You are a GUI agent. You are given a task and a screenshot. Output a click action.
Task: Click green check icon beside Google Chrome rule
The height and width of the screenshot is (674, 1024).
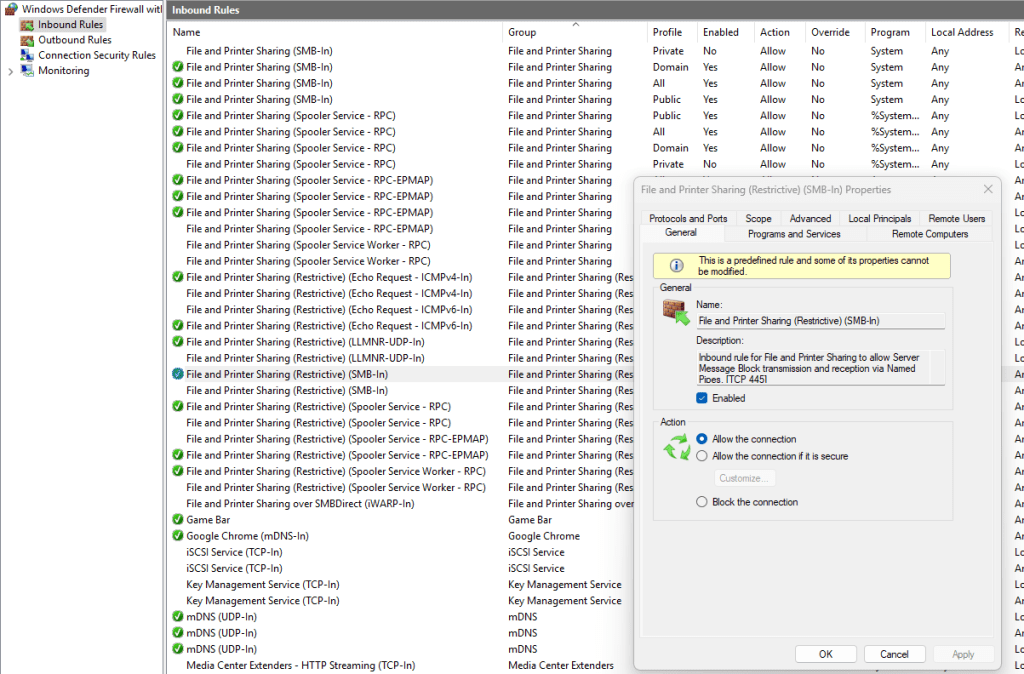[x=178, y=536]
